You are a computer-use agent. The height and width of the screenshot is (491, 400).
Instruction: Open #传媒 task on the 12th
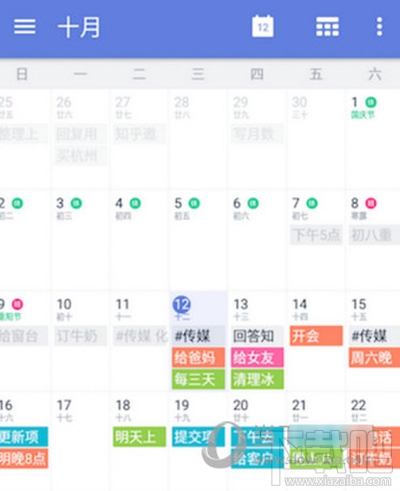tap(198, 336)
